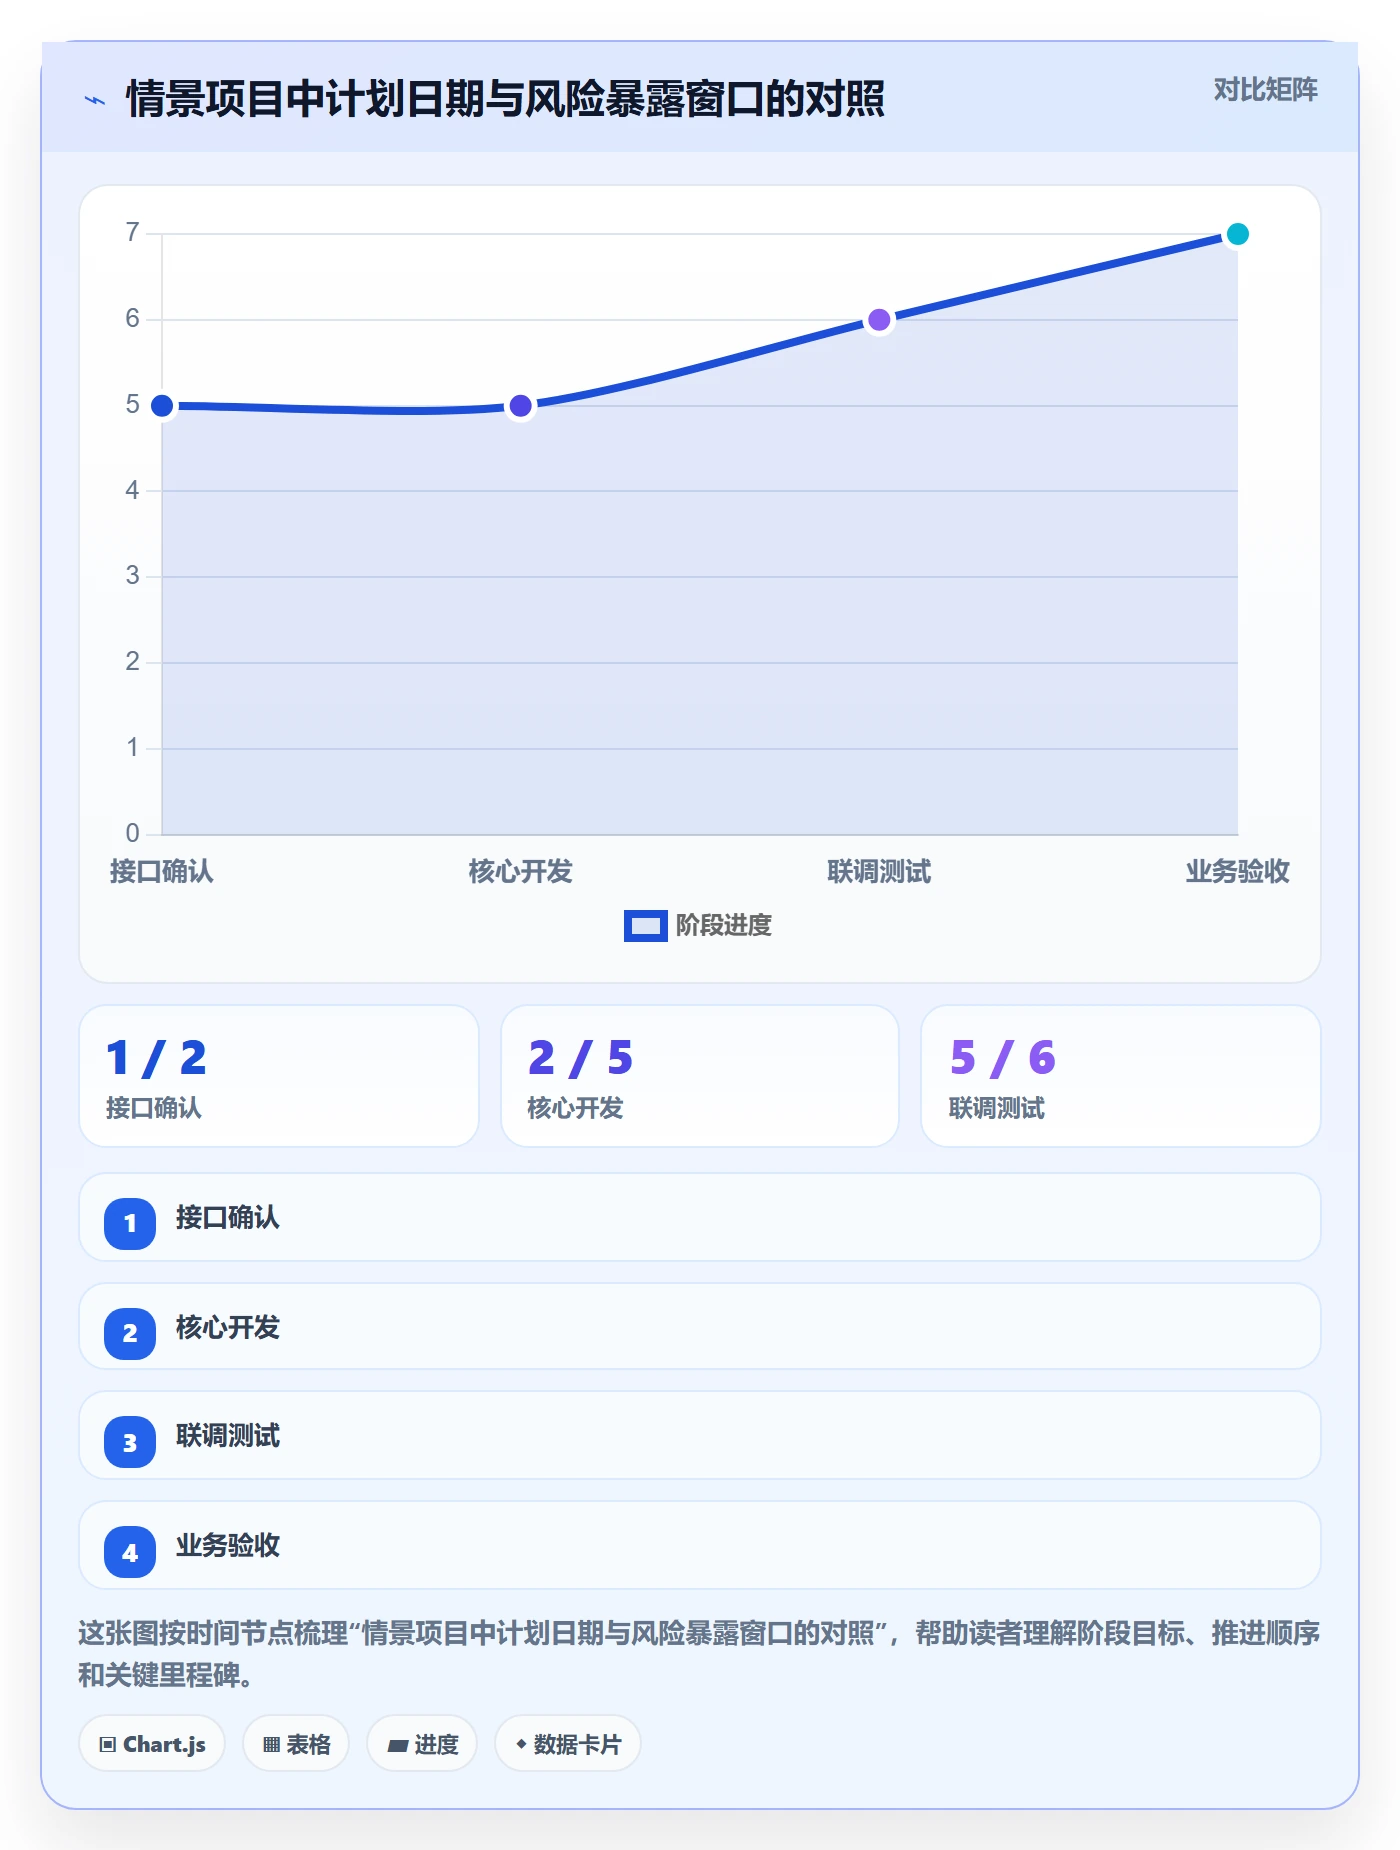Click the 接口确认 x-axis label
The image size is (1400, 1850).
[x=162, y=872]
